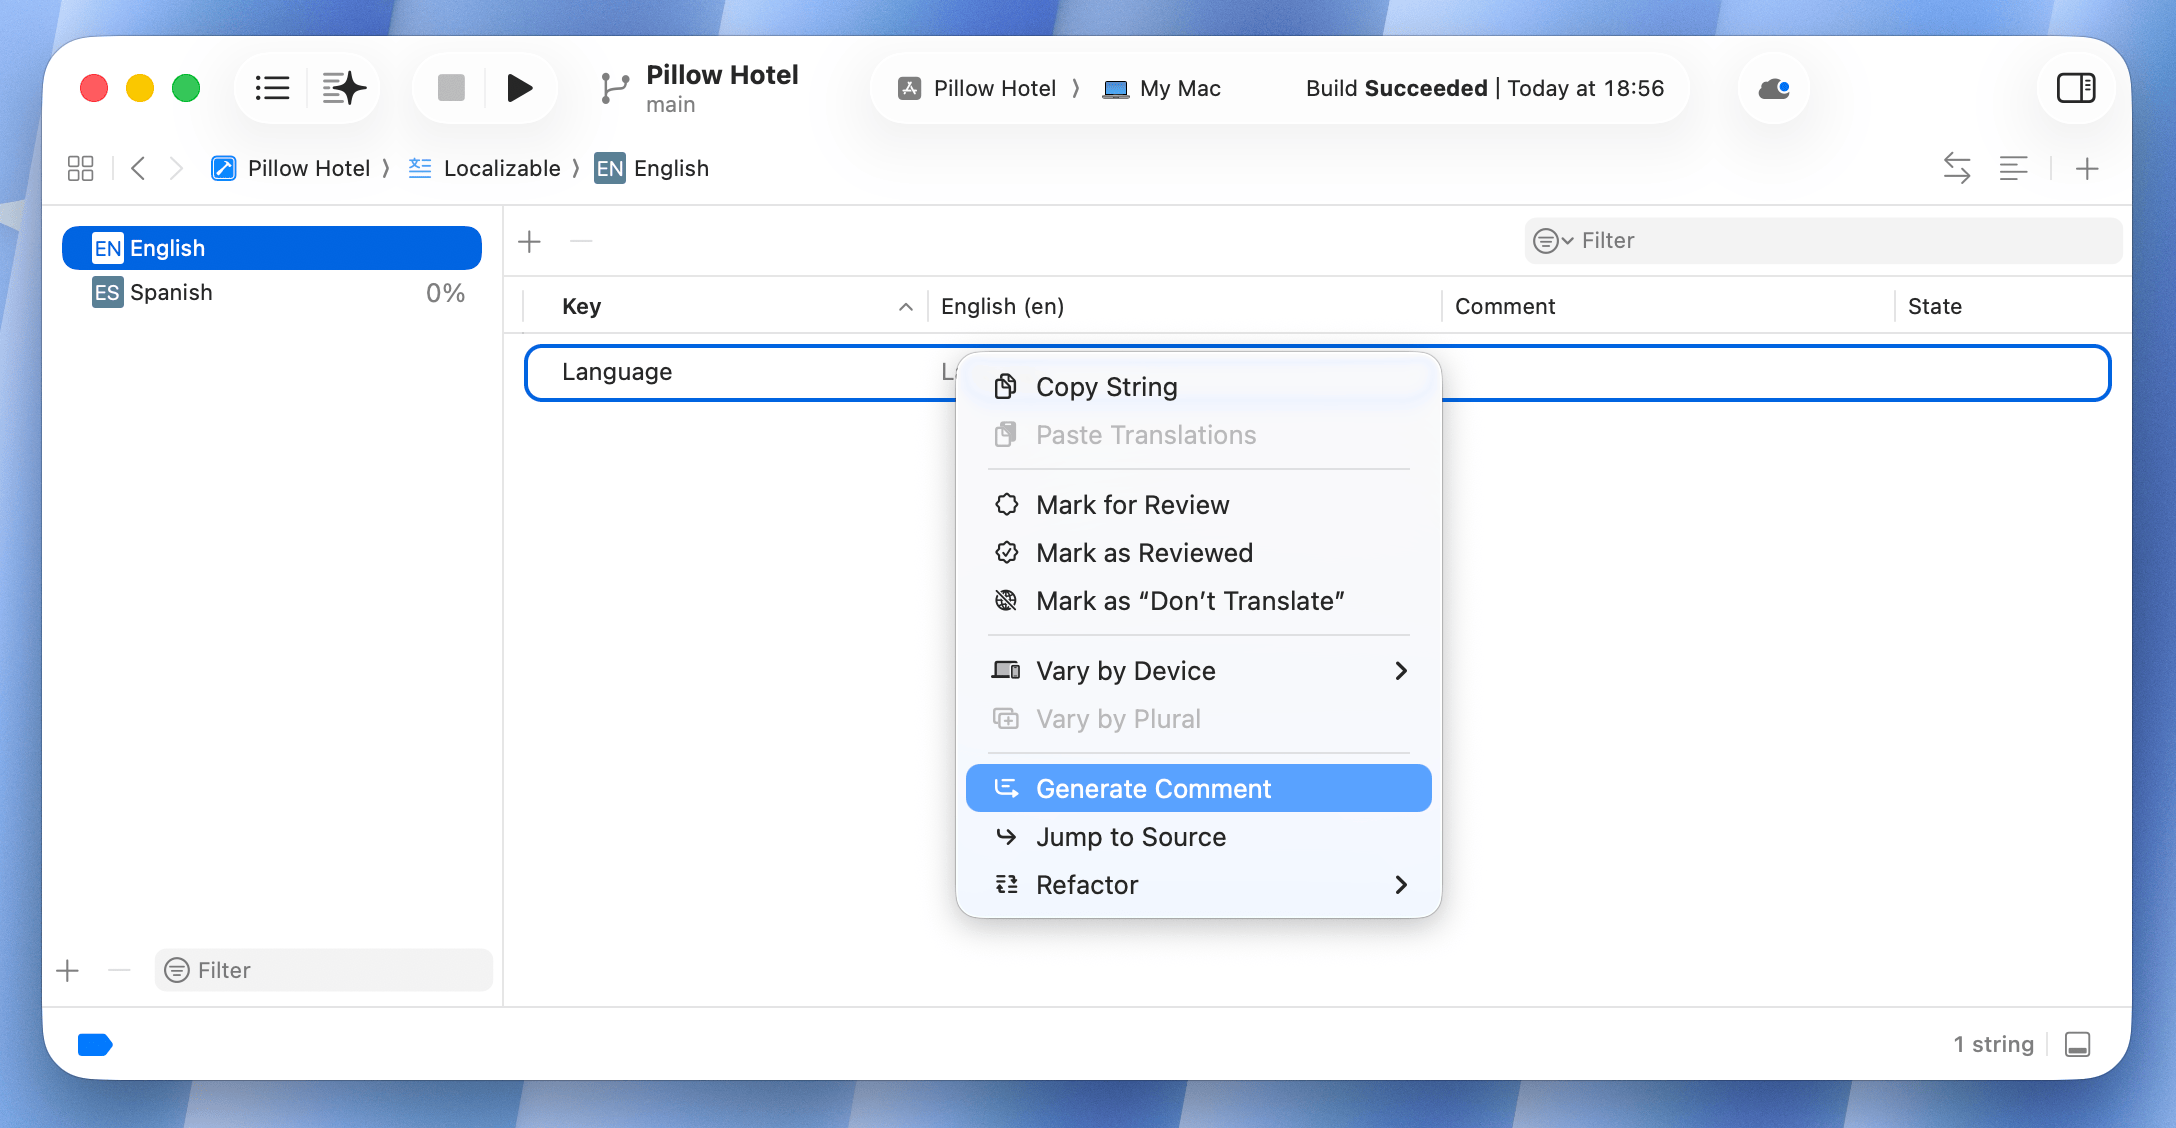Expand the Refactor submenu
The height and width of the screenshot is (1128, 2176).
click(1087, 884)
